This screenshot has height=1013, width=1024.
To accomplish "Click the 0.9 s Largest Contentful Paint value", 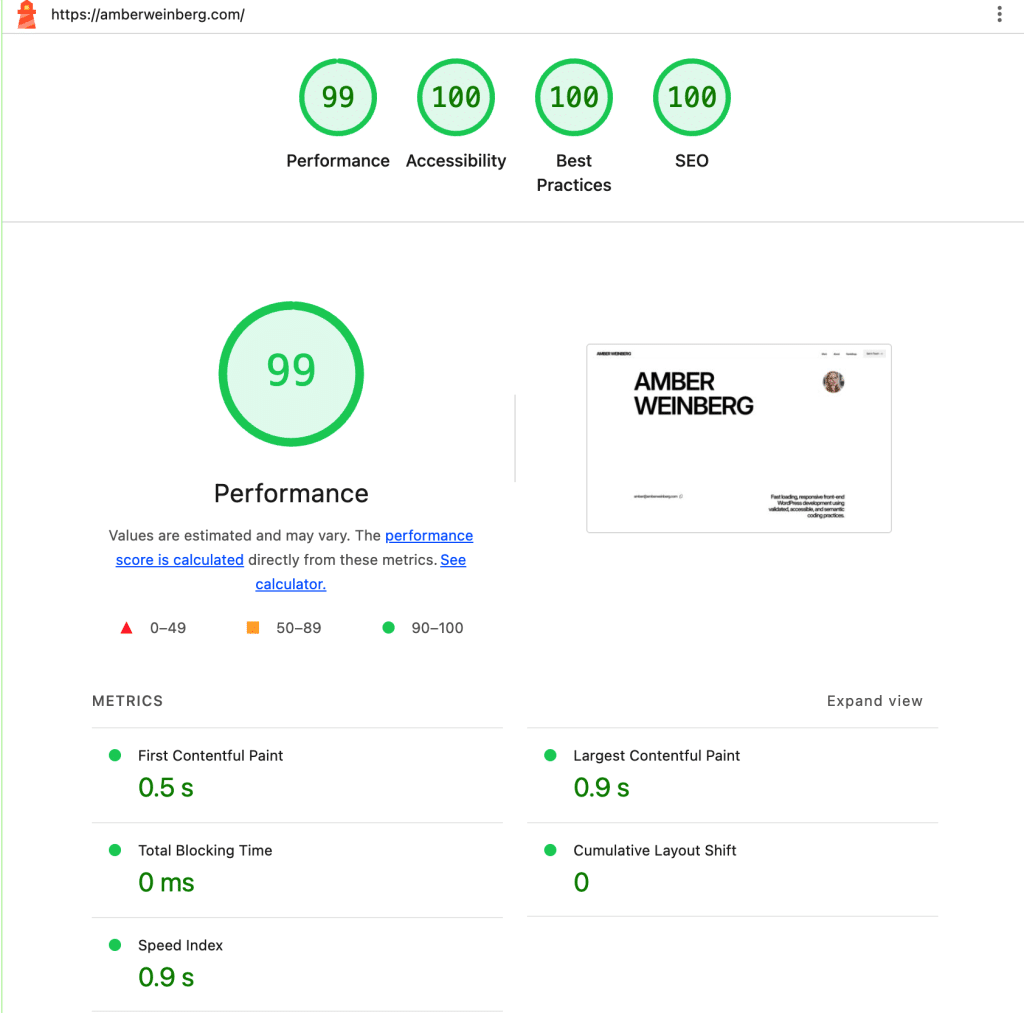I will coord(601,788).
